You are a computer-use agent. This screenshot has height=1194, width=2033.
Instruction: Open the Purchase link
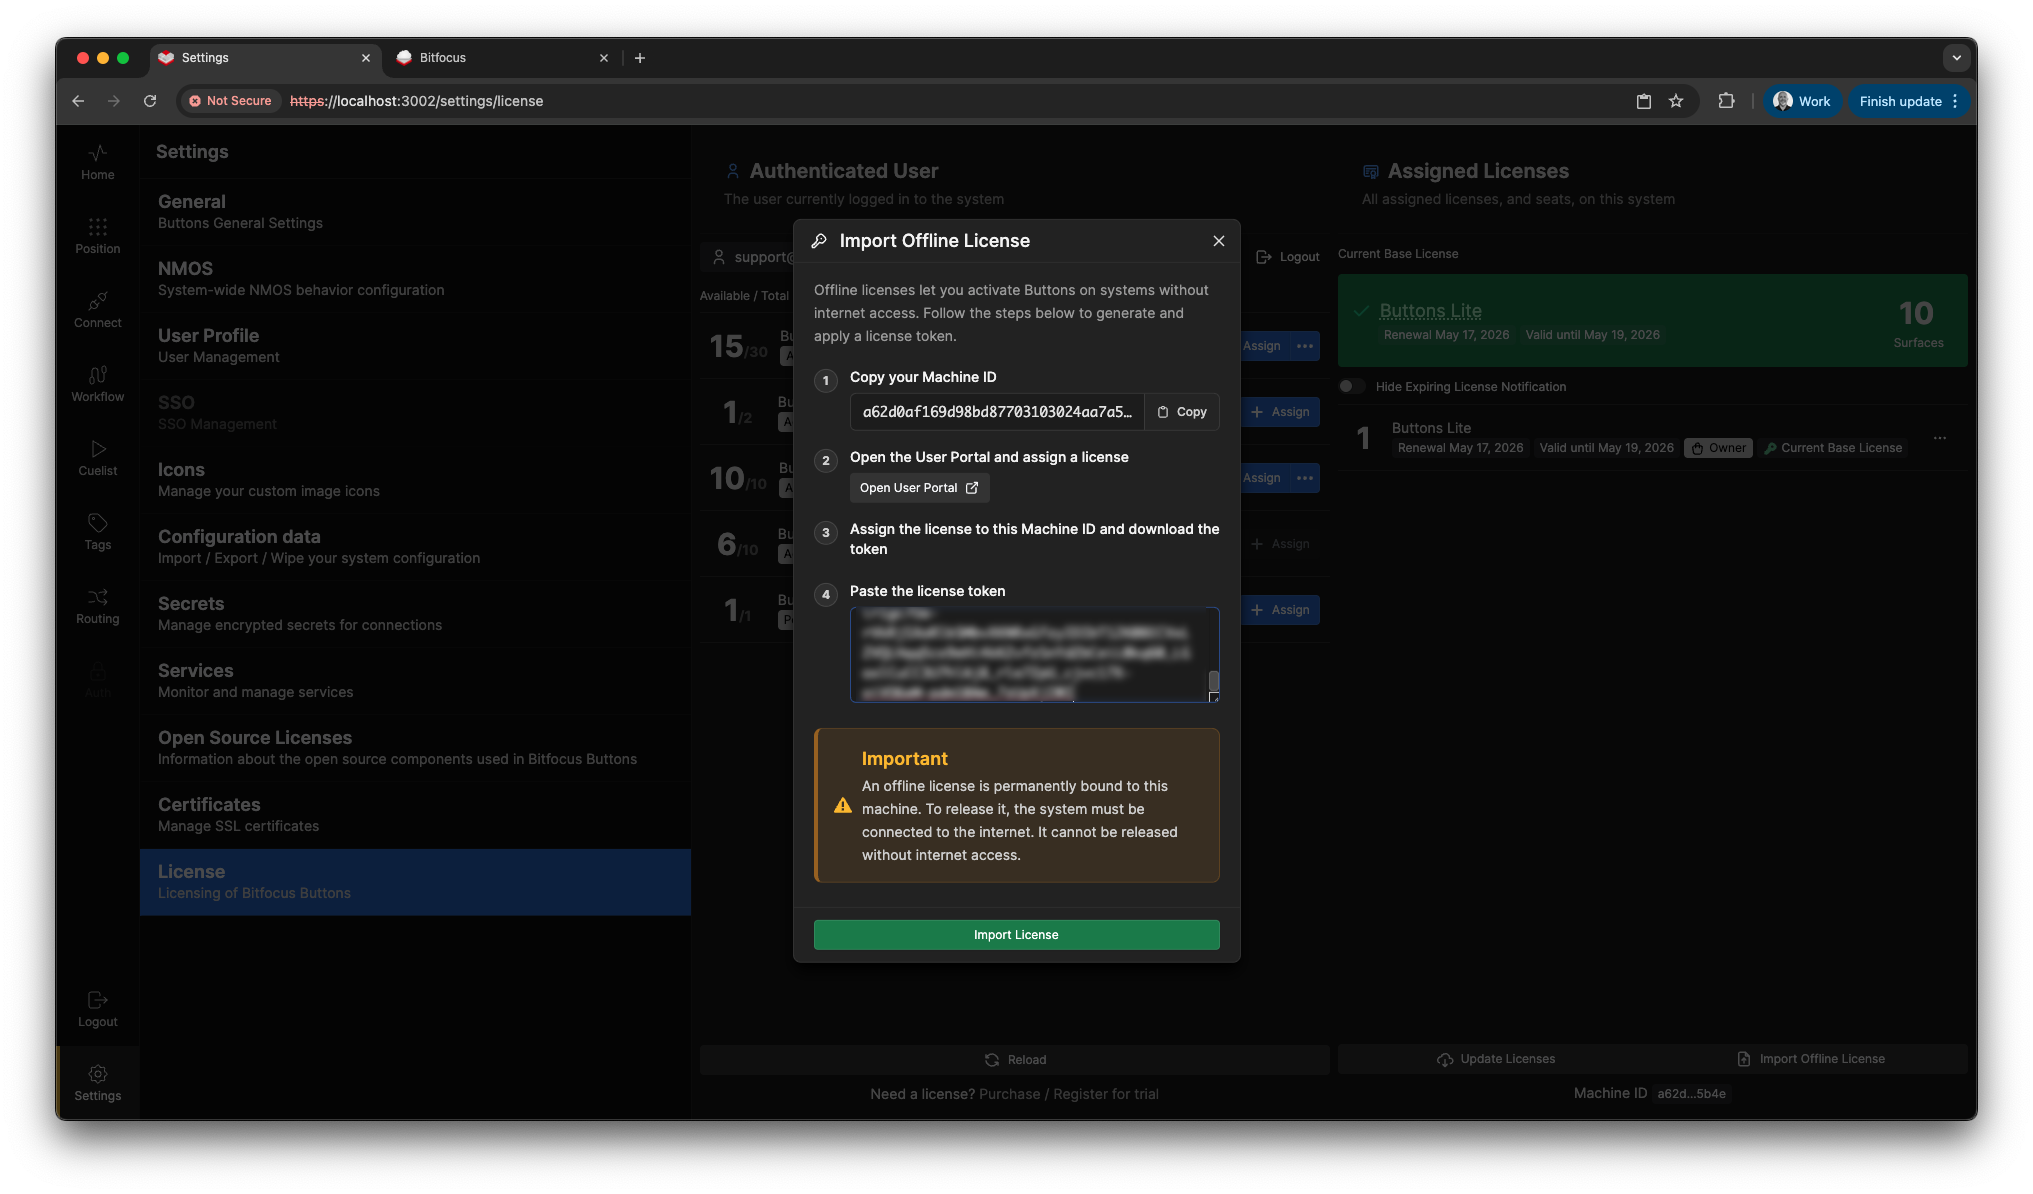click(x=1009, y=1094)
